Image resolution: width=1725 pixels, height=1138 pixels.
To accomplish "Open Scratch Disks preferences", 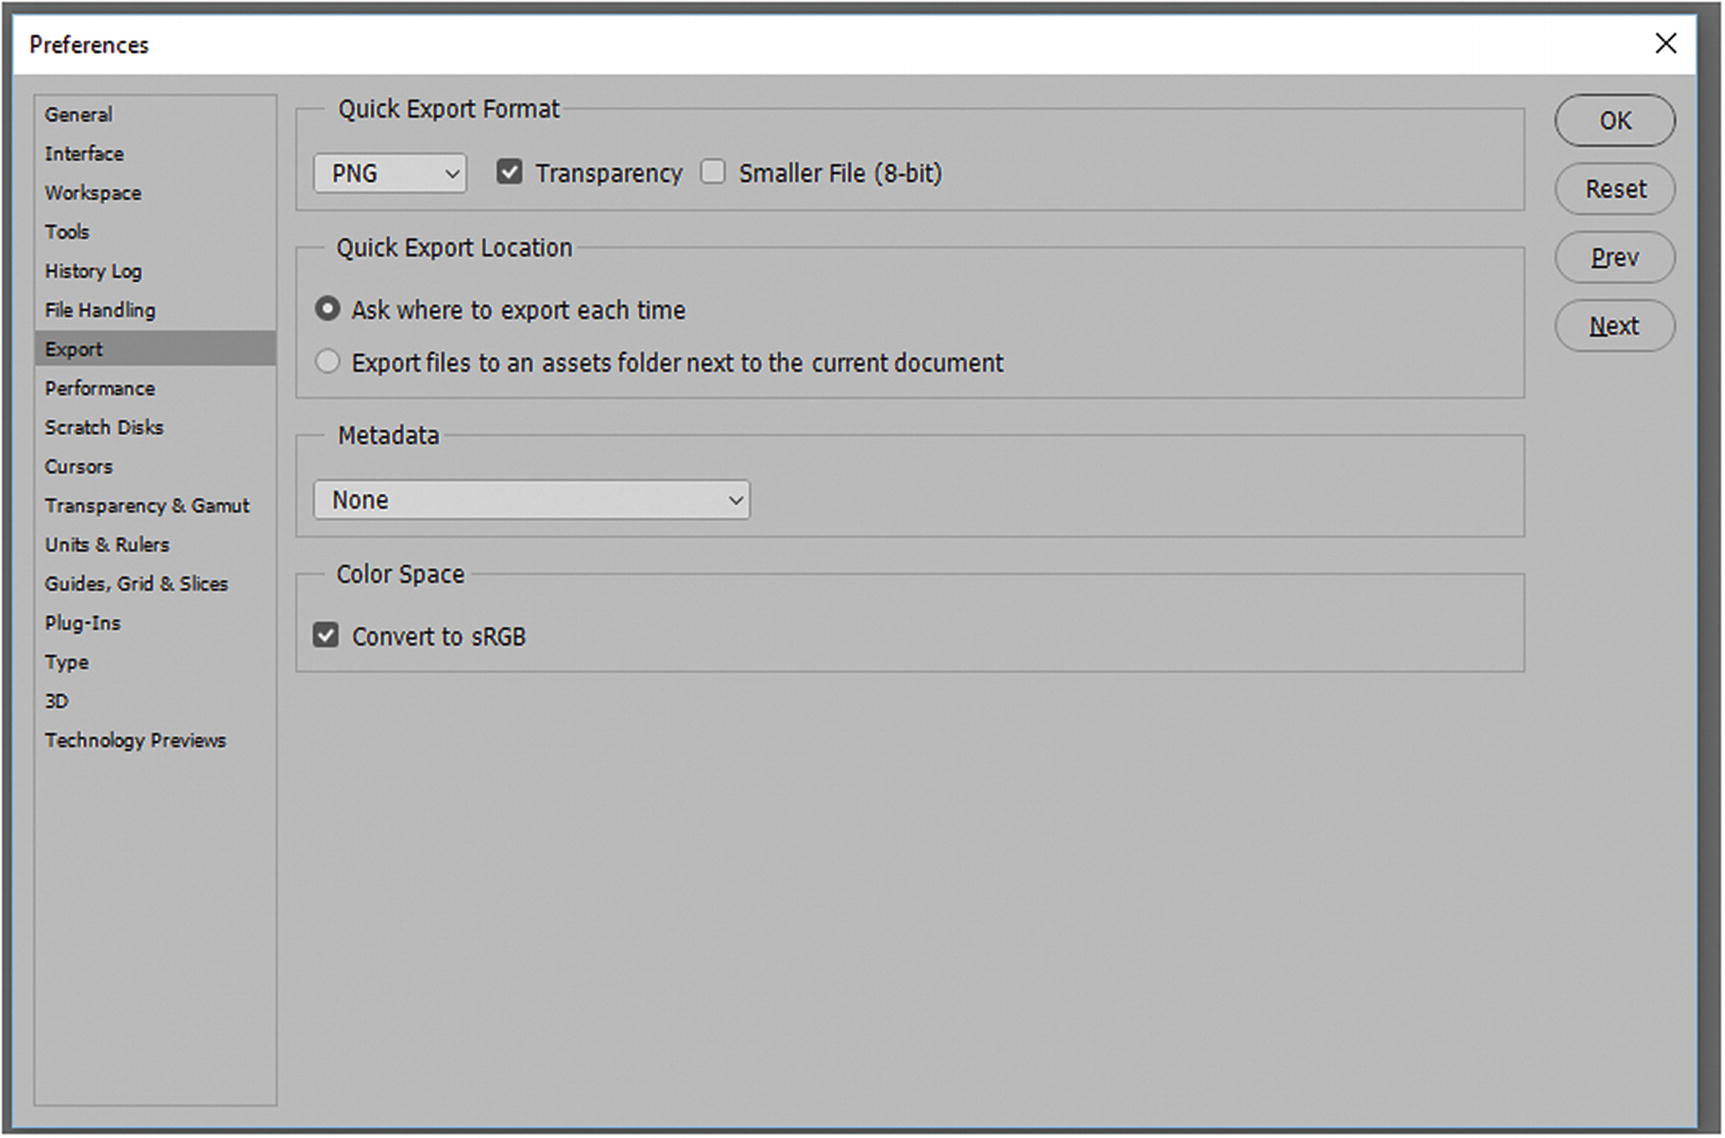I will pyautogui.click(x=104, y=427).
